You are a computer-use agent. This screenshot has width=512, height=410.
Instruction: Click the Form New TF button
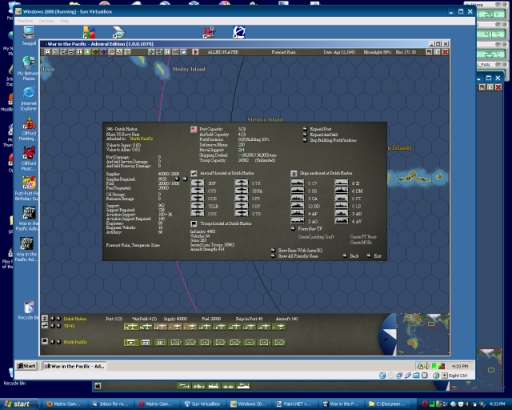[x=307, y=229]
